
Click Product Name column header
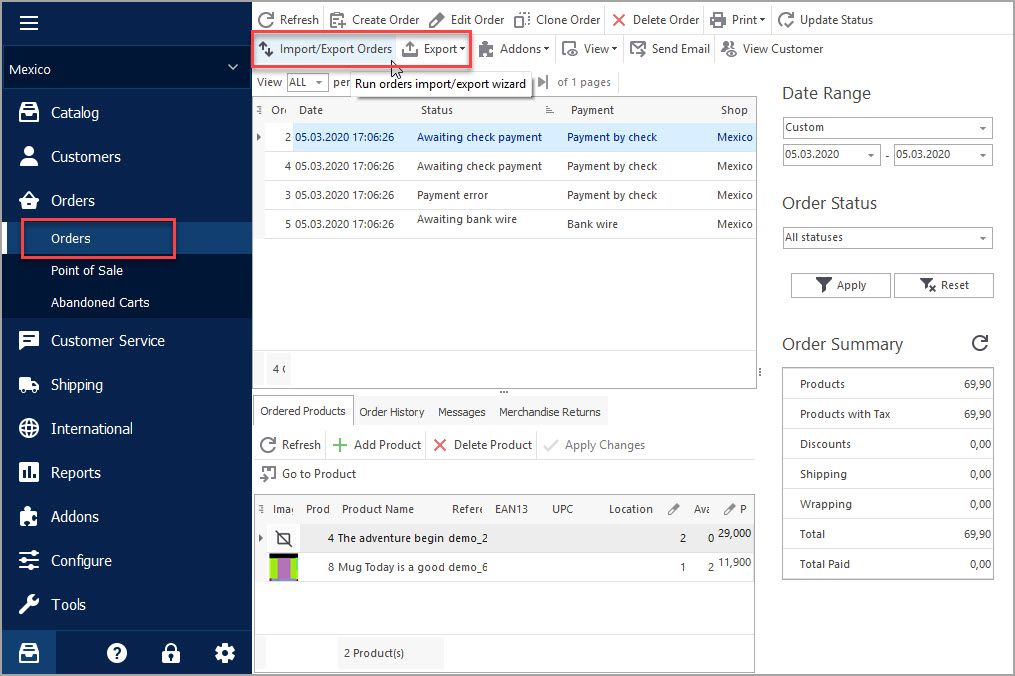tap(378, 509)
